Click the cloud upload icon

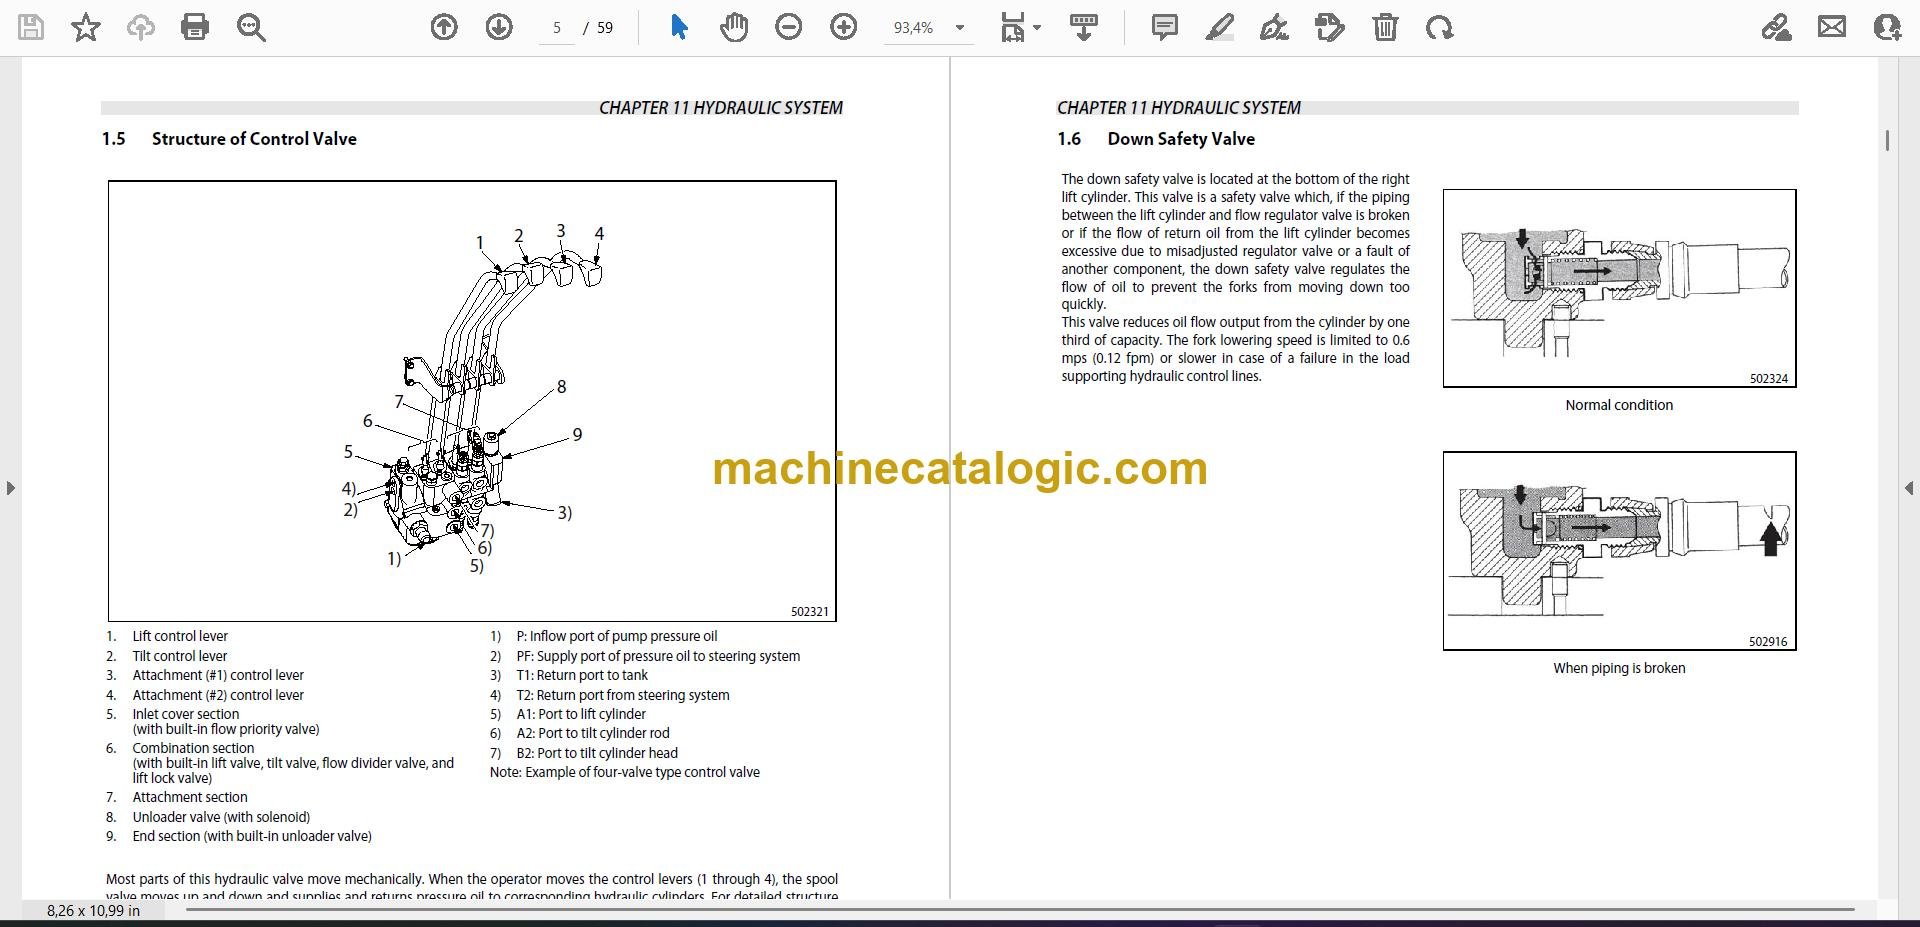pos(140,27)
